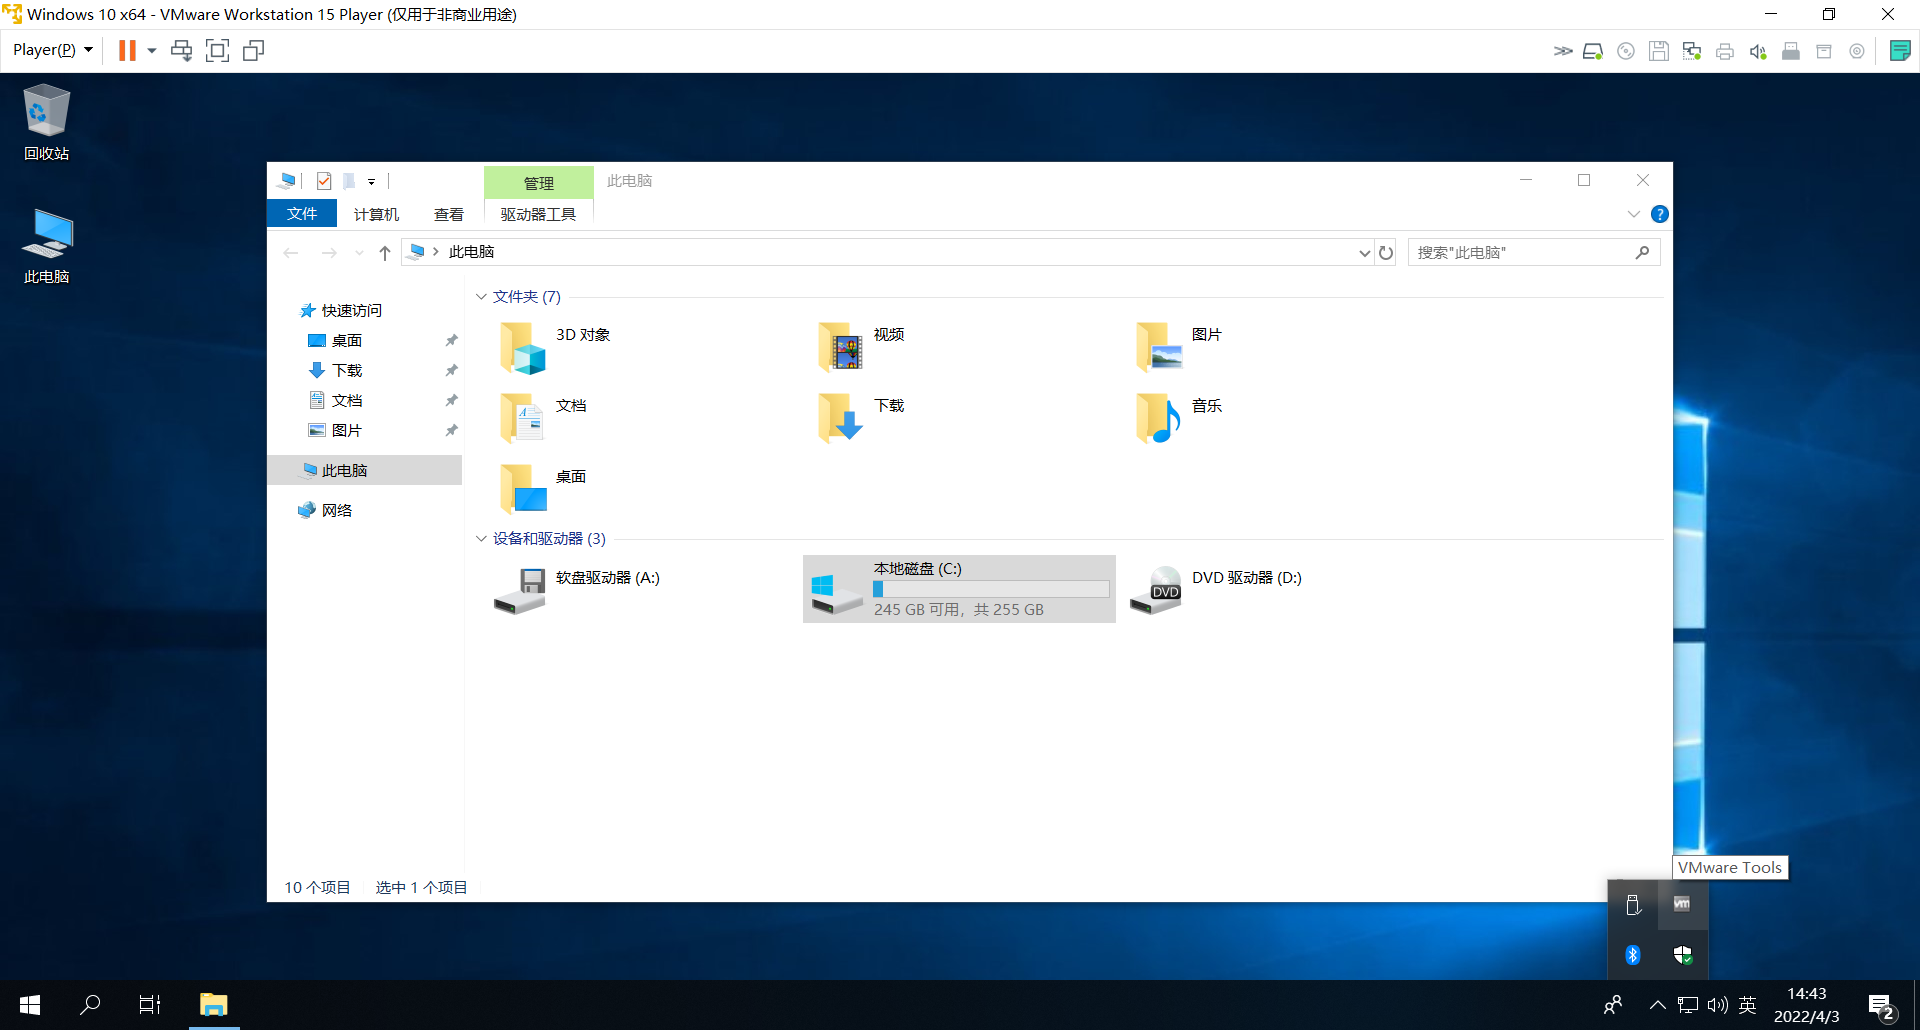Select the 下载 folder in main pane
The width and height of the screenshot is (1920, 1030).
pyautogui.click(x=862, y=418)
